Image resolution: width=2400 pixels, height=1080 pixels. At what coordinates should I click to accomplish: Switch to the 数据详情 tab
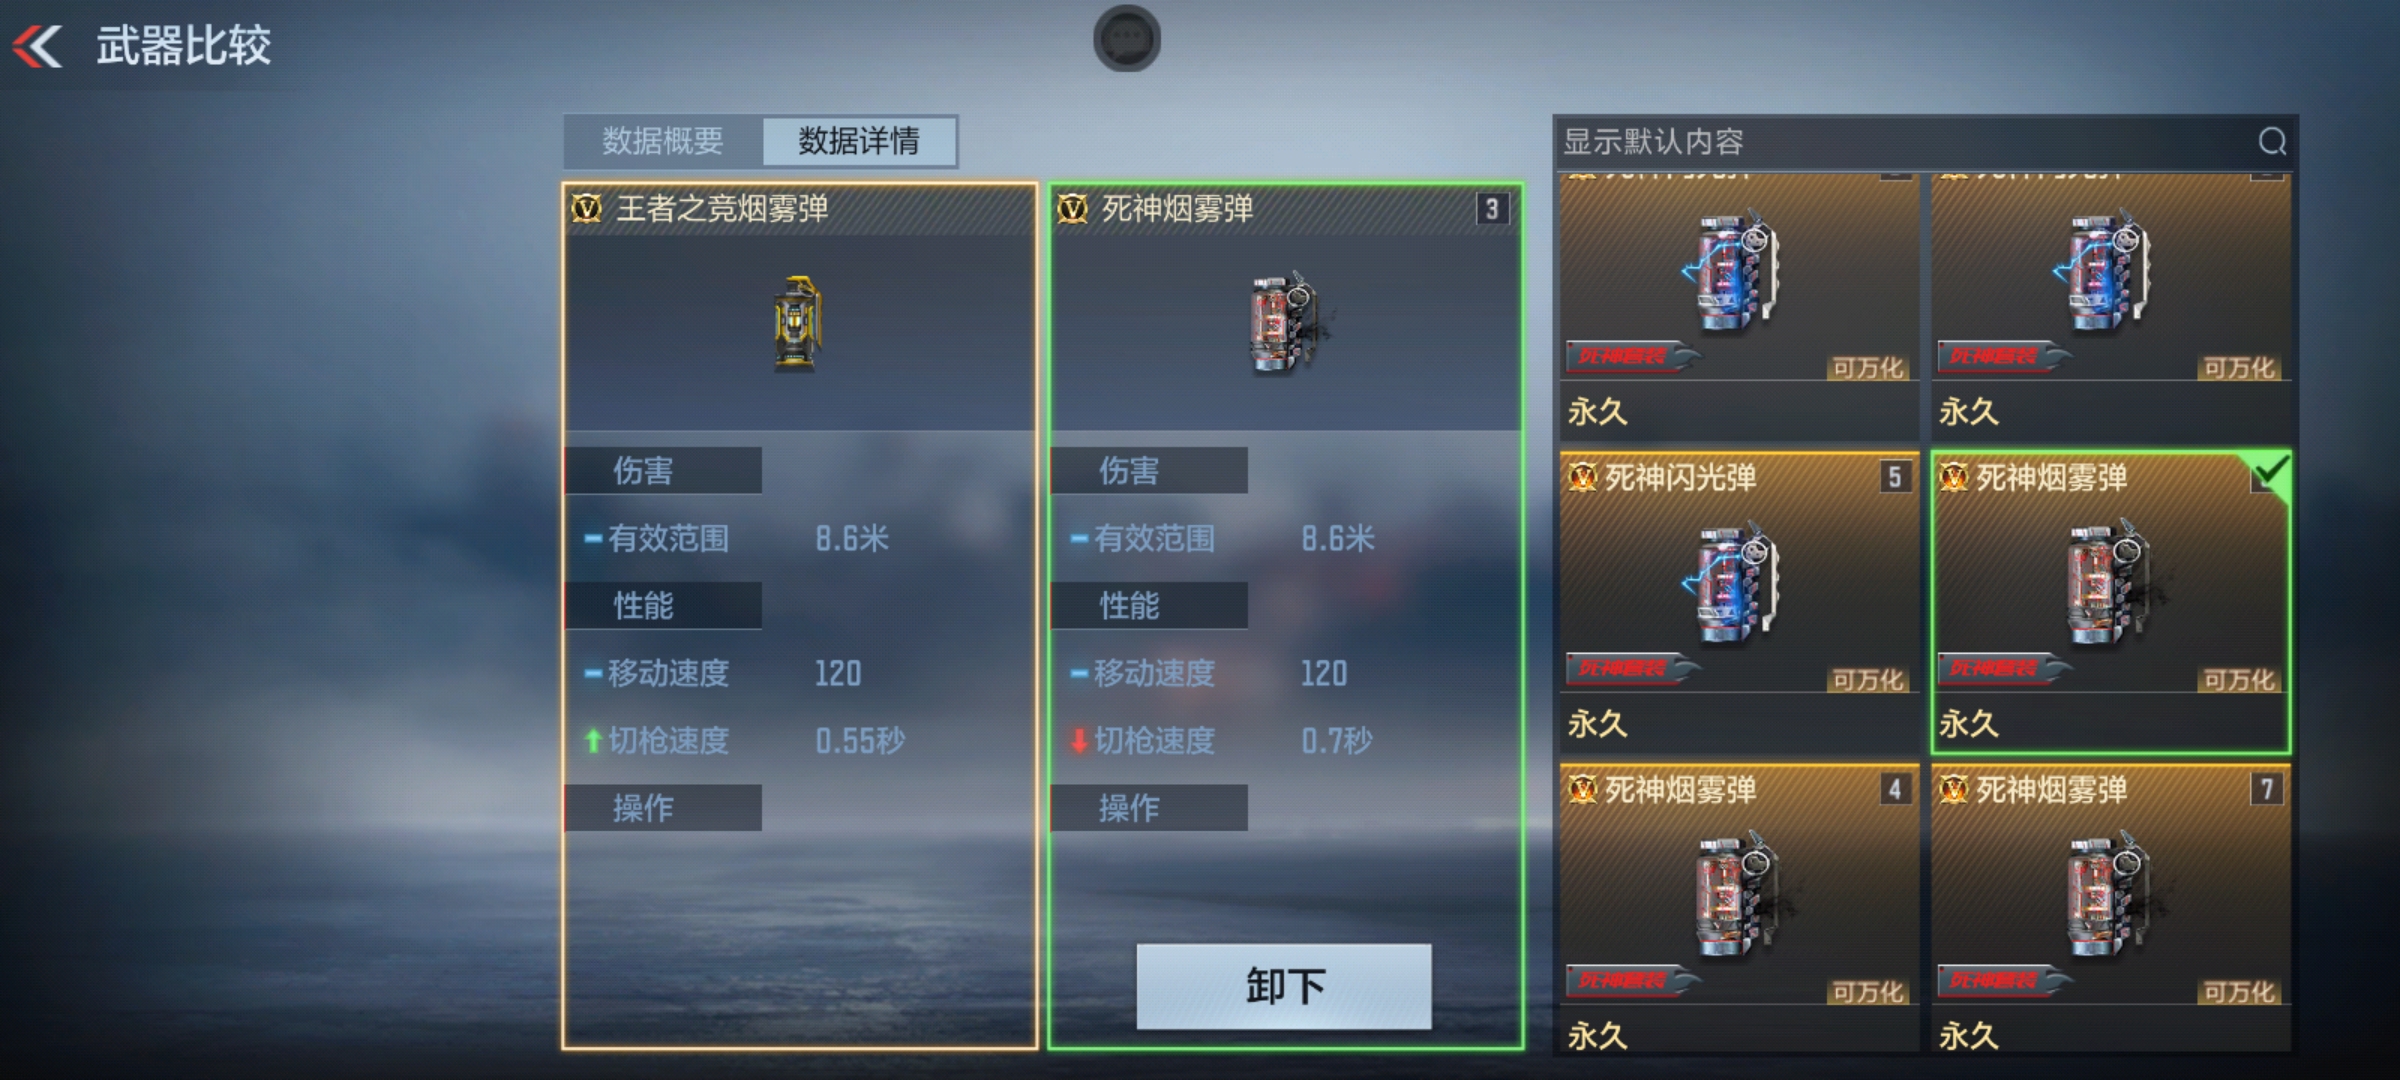tap(859, 141)
